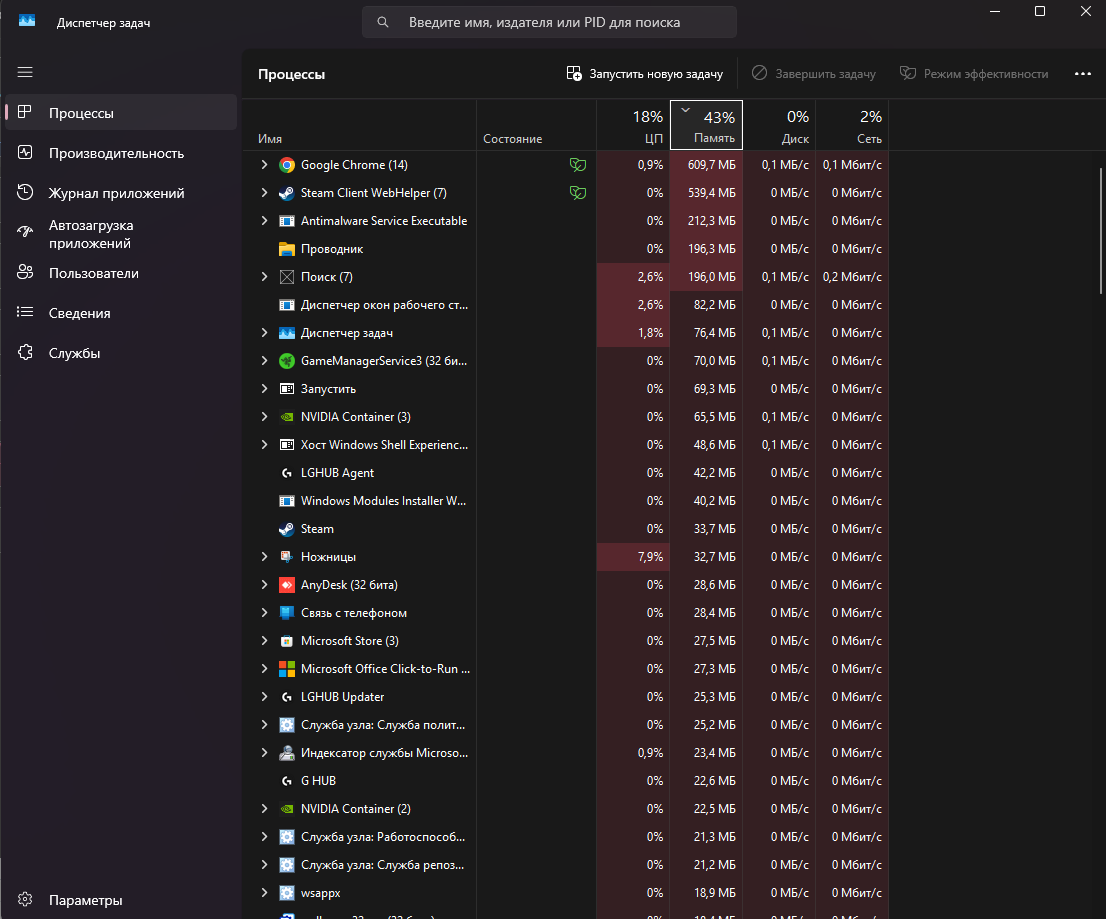
Task: Expand the NVIDIA Container (3) group
Action: (265, 417)
